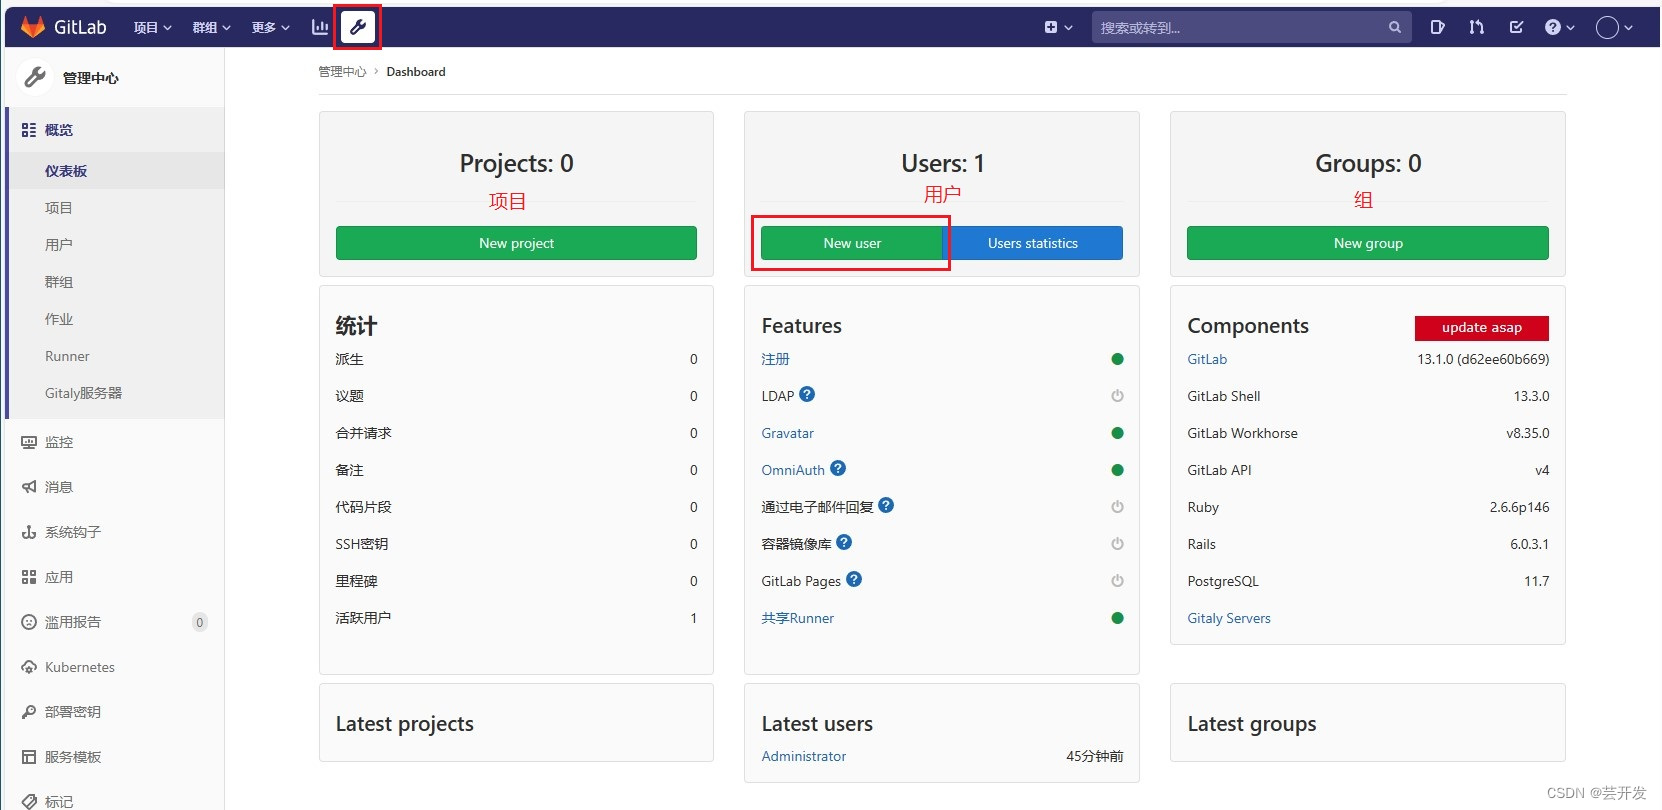Select 作业 in the sidebar
The width and height of the screenshot is (1662, 810).
(58, 319)
